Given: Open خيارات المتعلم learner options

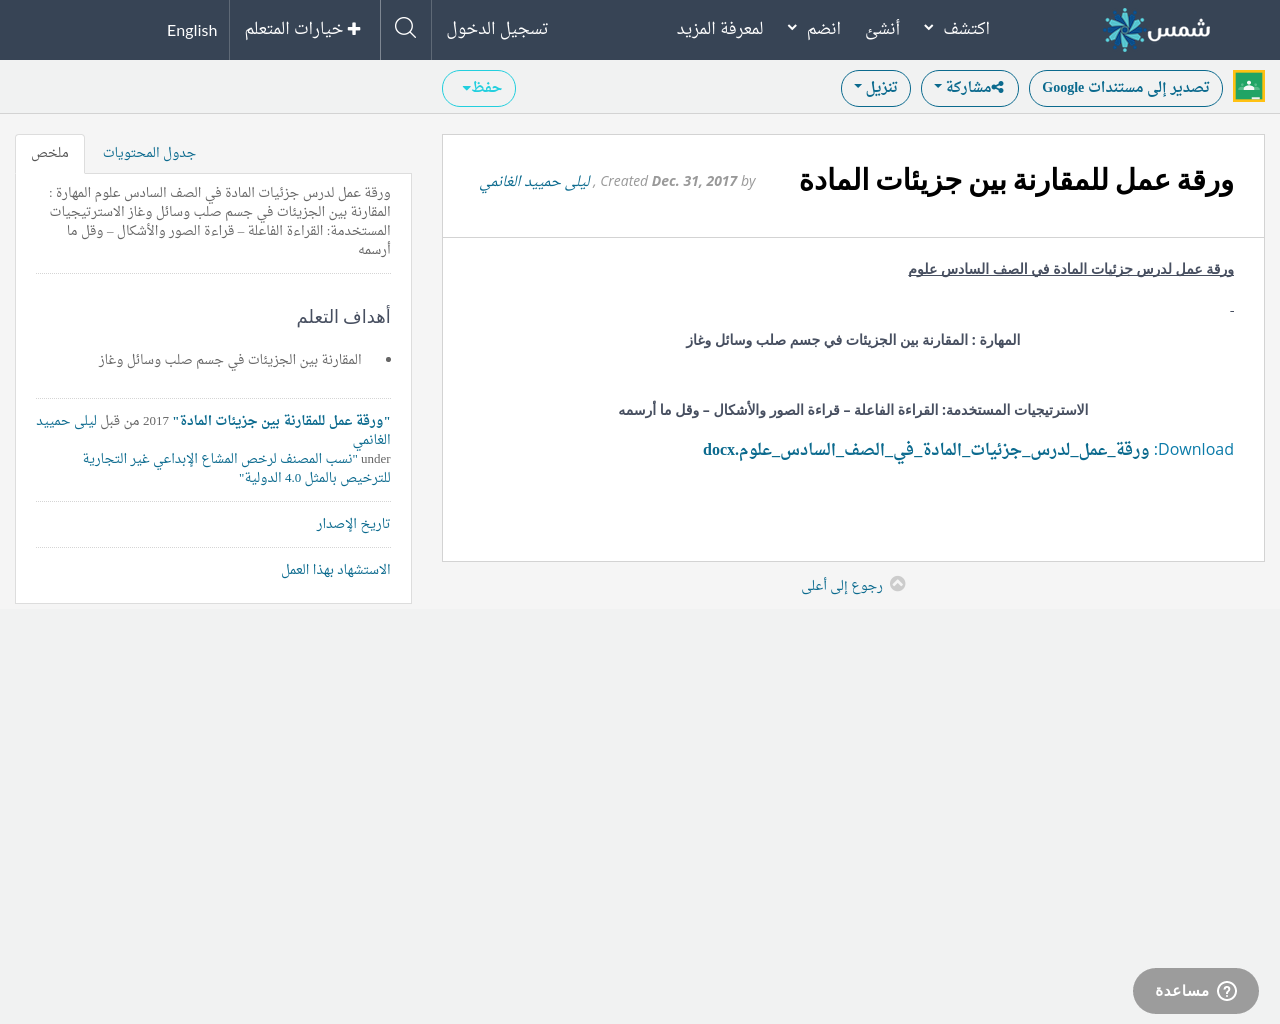Looking at the screenshot, I should point(303,29).
